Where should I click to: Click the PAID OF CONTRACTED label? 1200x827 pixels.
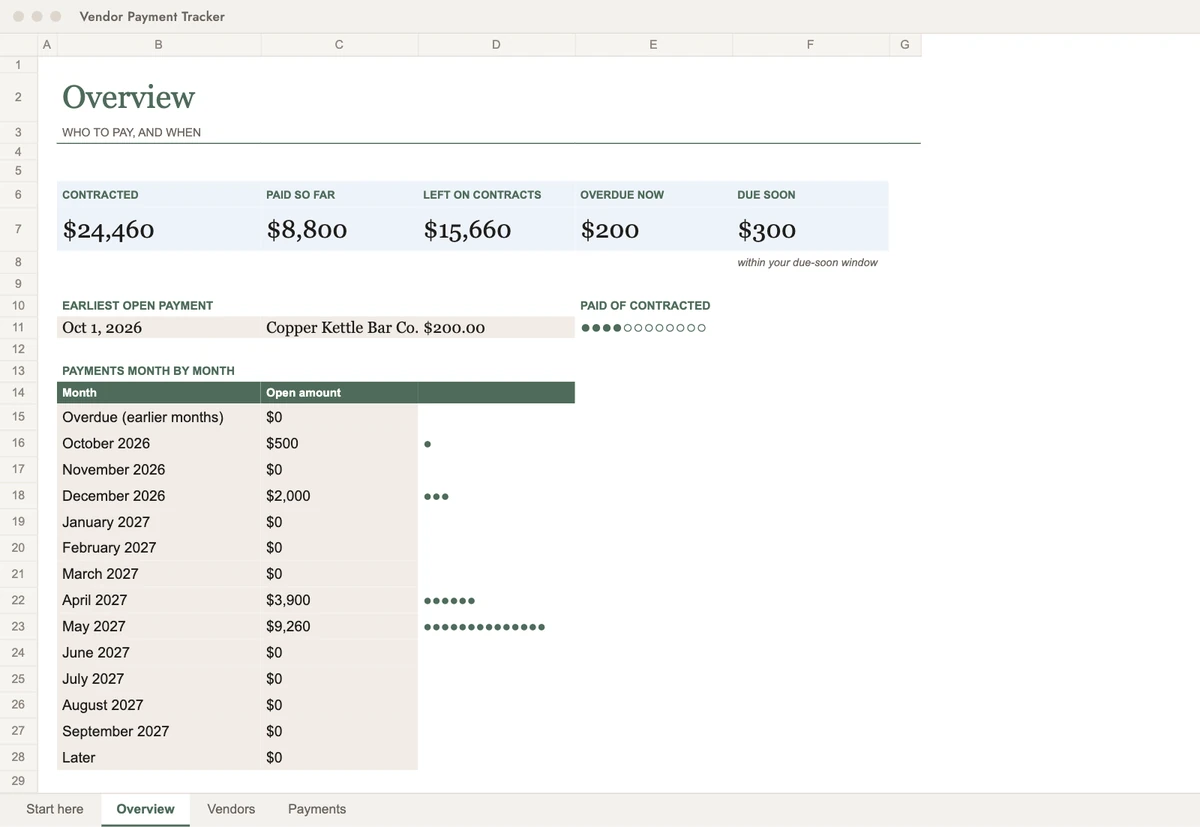645,305
